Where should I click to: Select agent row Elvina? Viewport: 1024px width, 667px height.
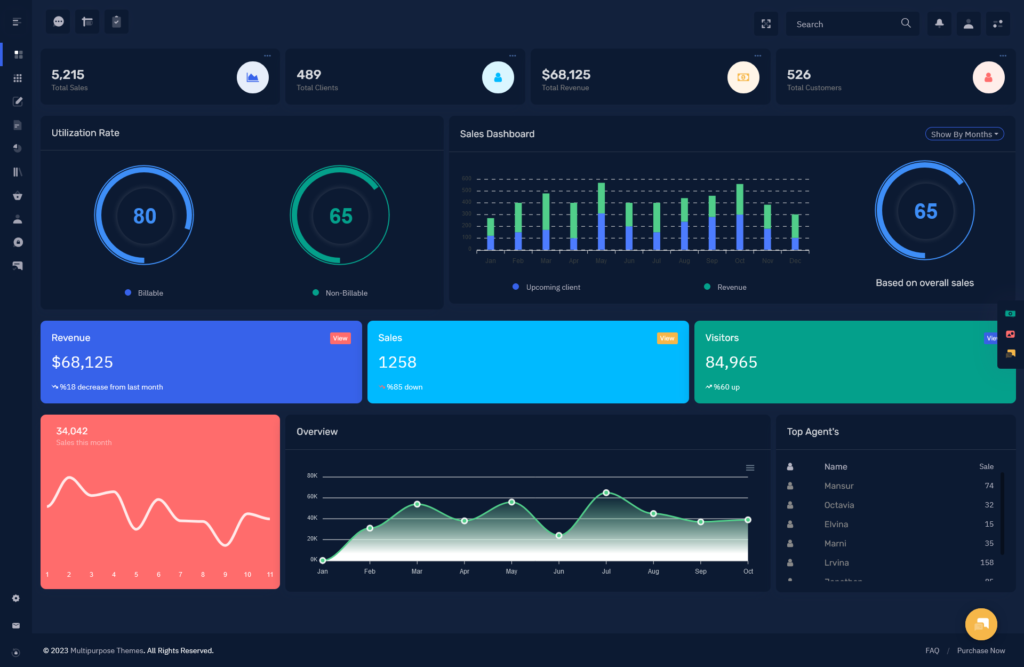pyautogui.click(x=891, y=524)
